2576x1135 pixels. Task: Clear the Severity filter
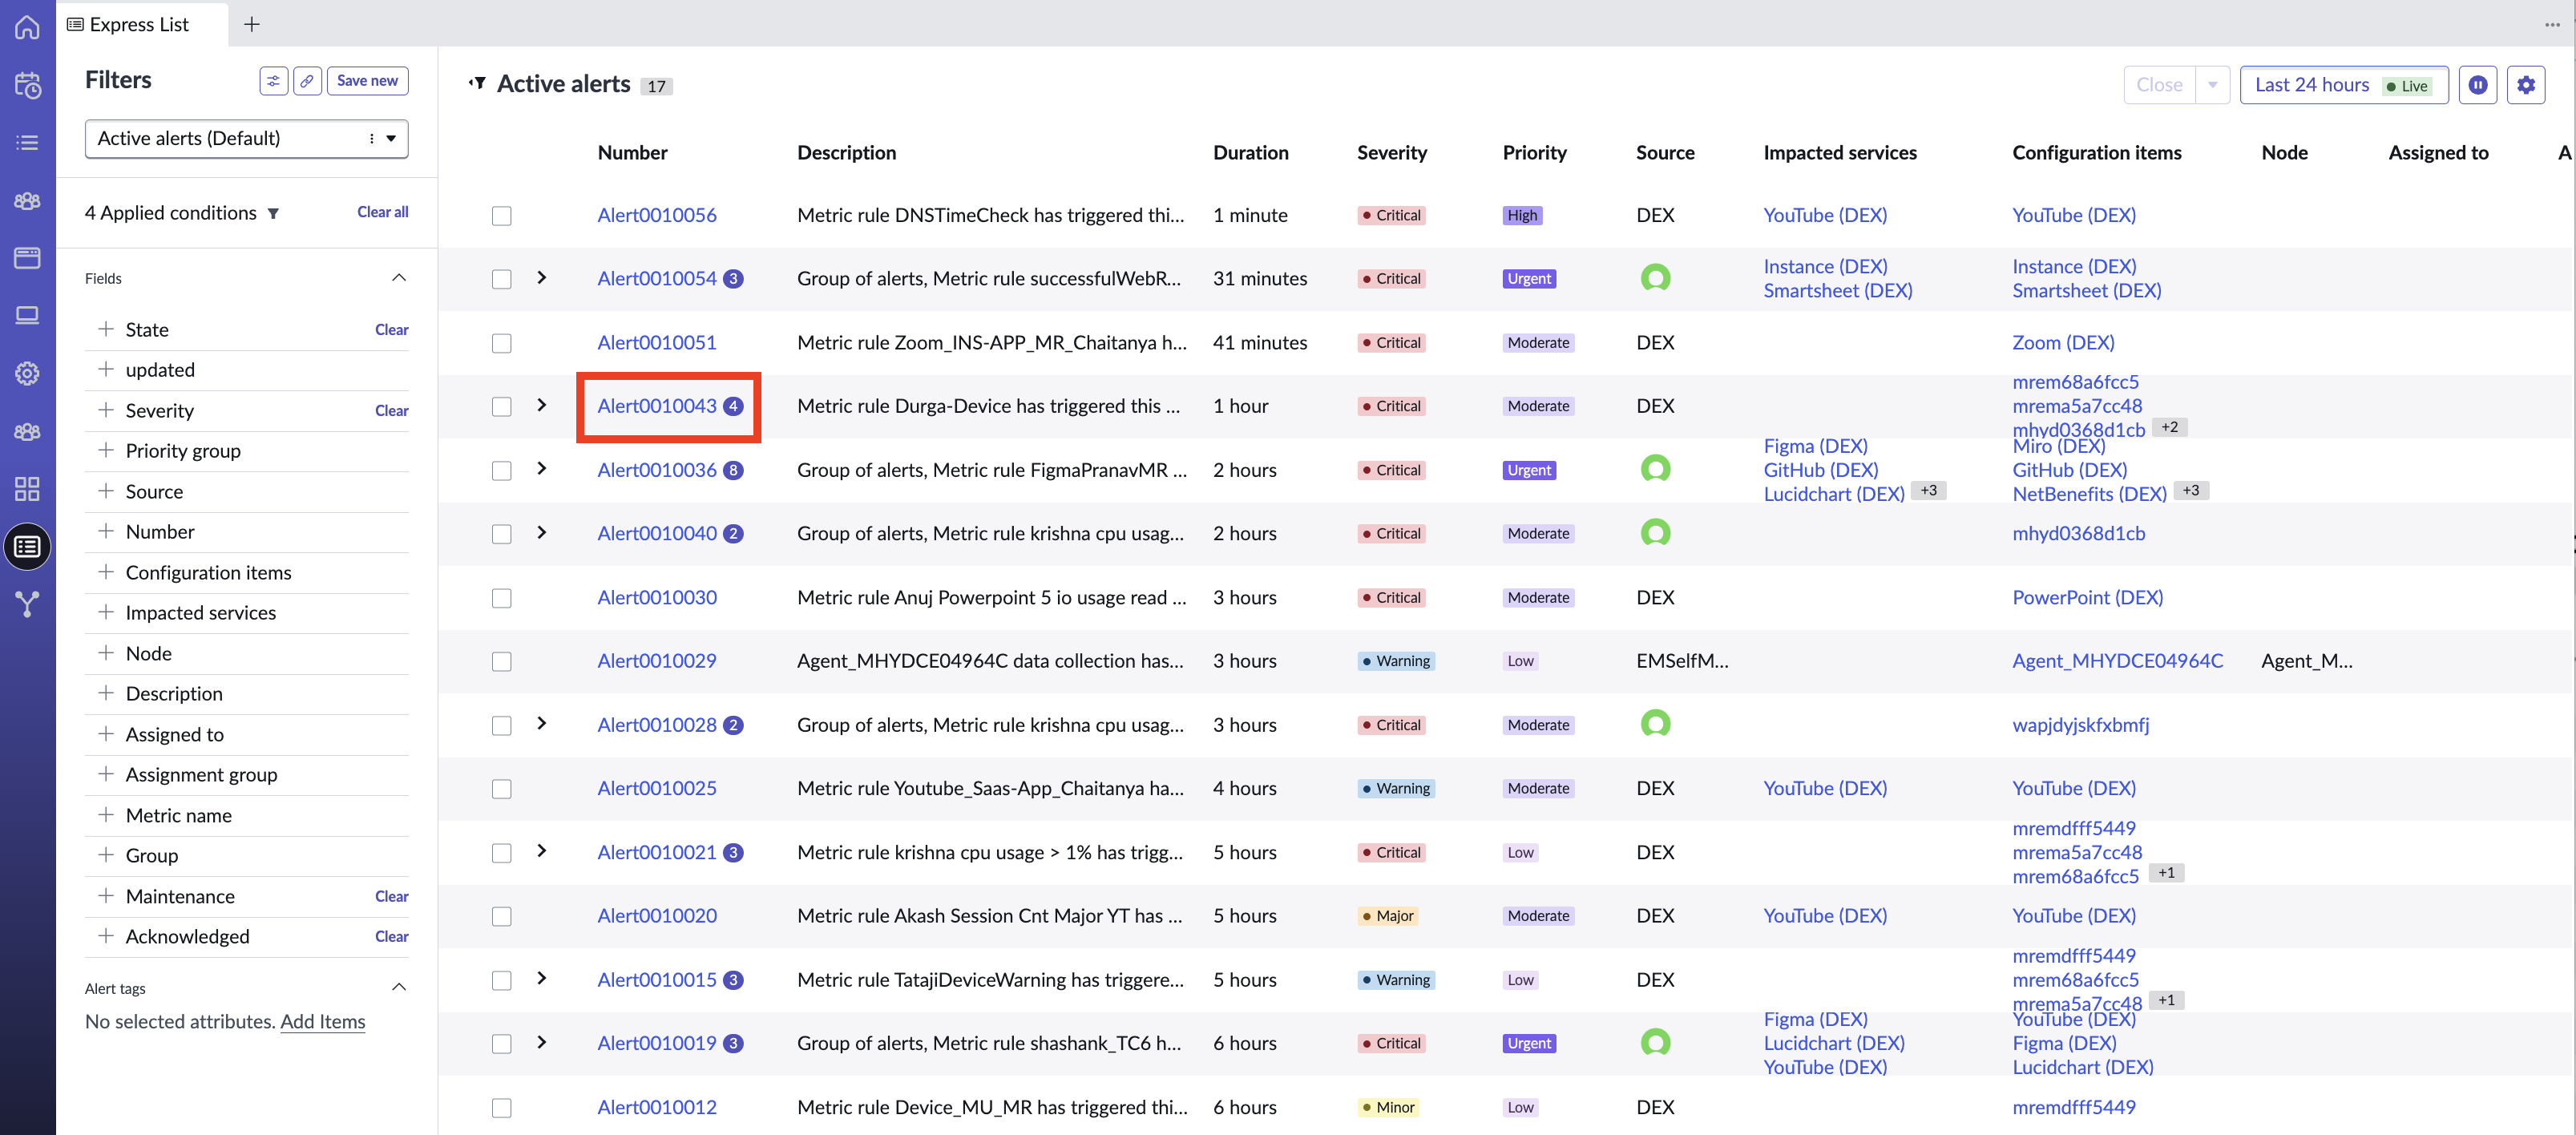pos(391,411)
